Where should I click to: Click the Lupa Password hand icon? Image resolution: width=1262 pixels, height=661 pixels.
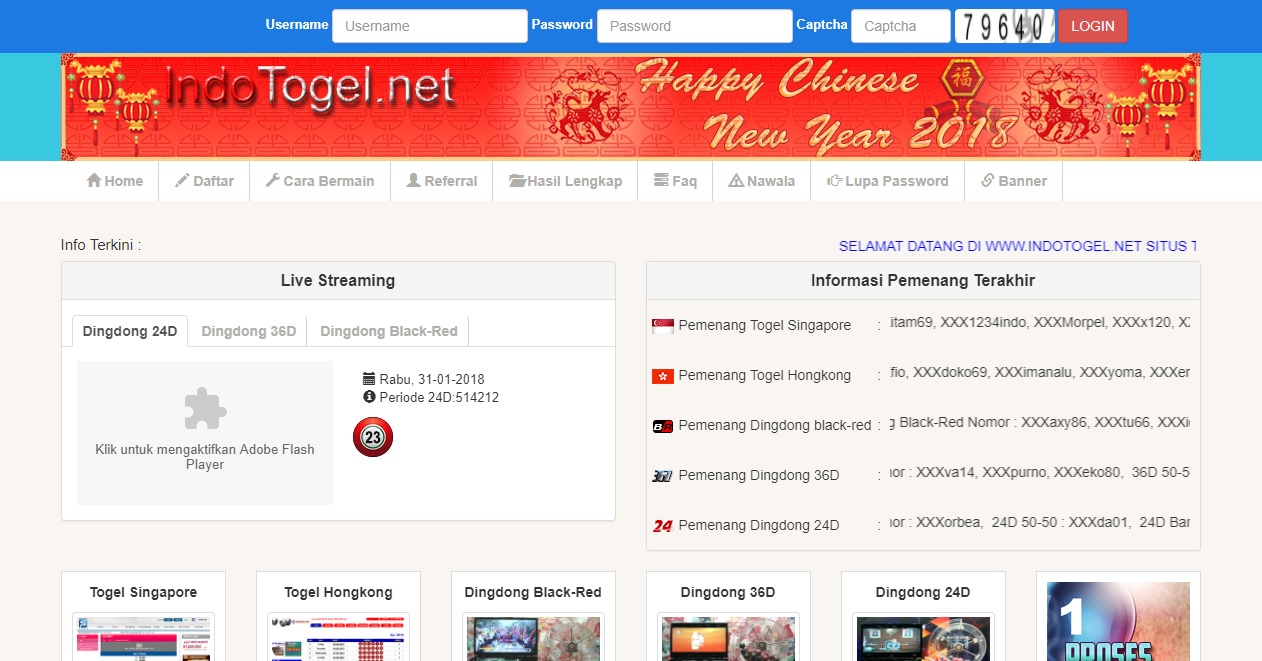(834, 181)
